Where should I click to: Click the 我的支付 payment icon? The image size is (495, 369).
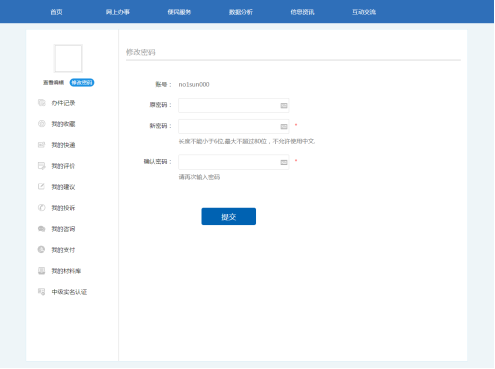pos(41,249)
